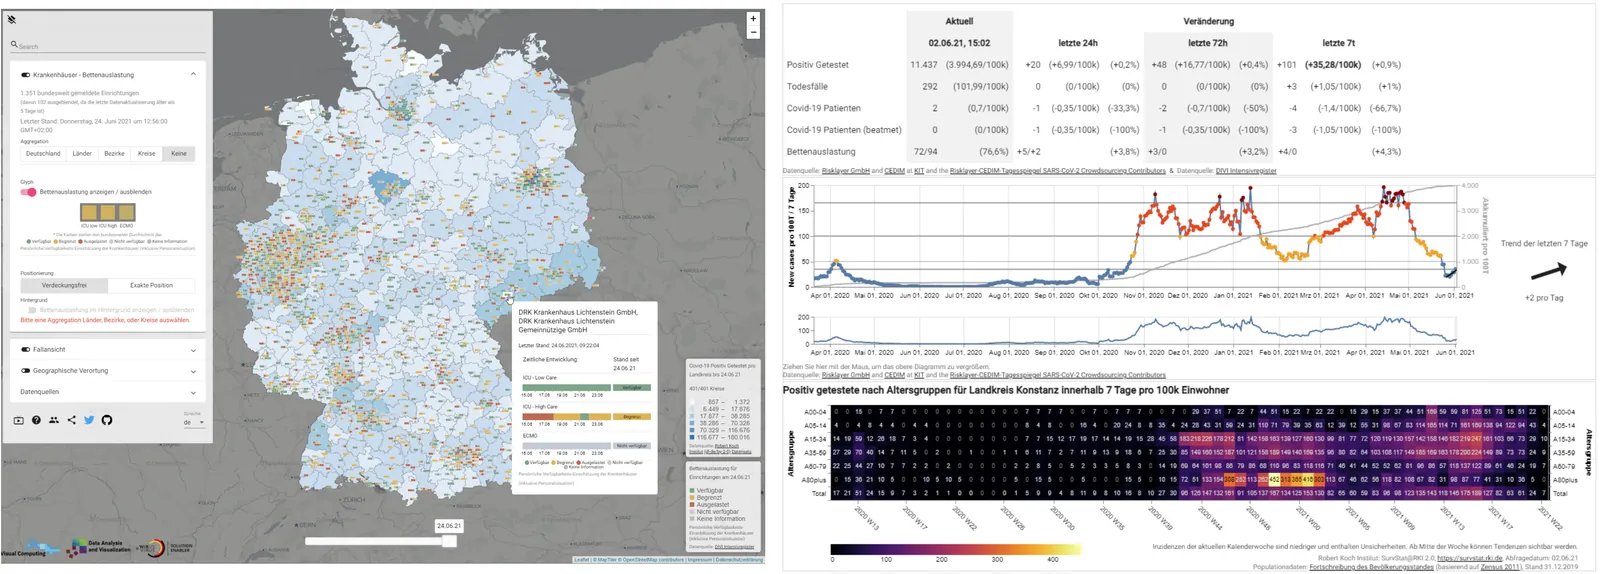Click the 'letzte 72h' column header

pyautogui.click(x=1207, y=43)
